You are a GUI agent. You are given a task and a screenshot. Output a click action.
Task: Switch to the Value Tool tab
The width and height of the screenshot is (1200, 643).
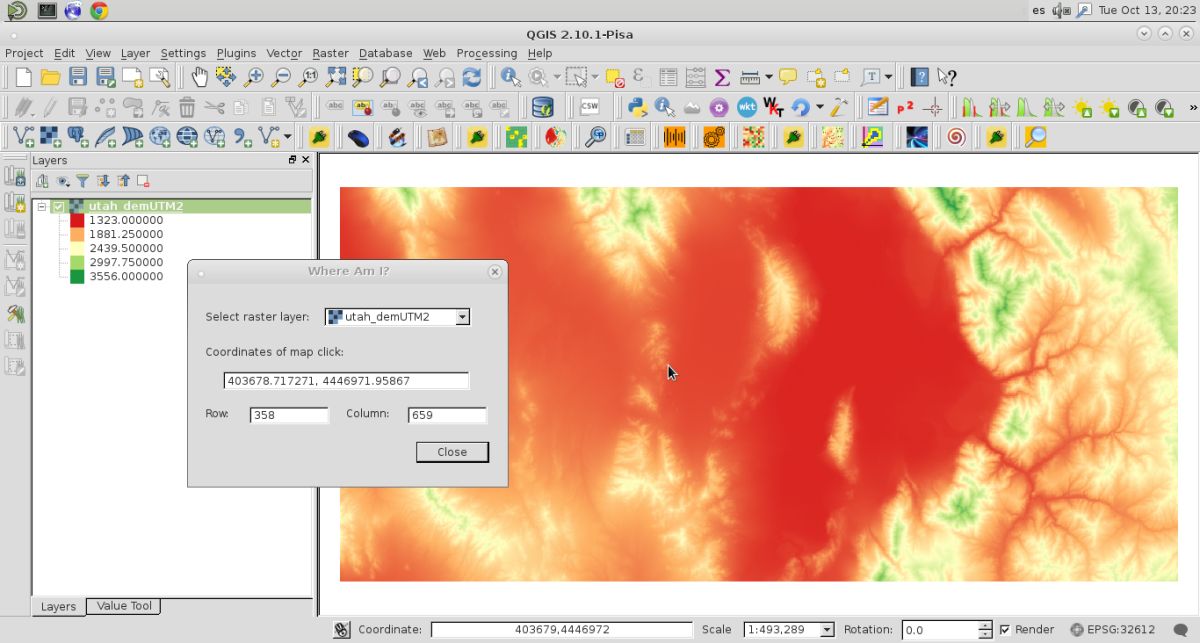(125, 606)
